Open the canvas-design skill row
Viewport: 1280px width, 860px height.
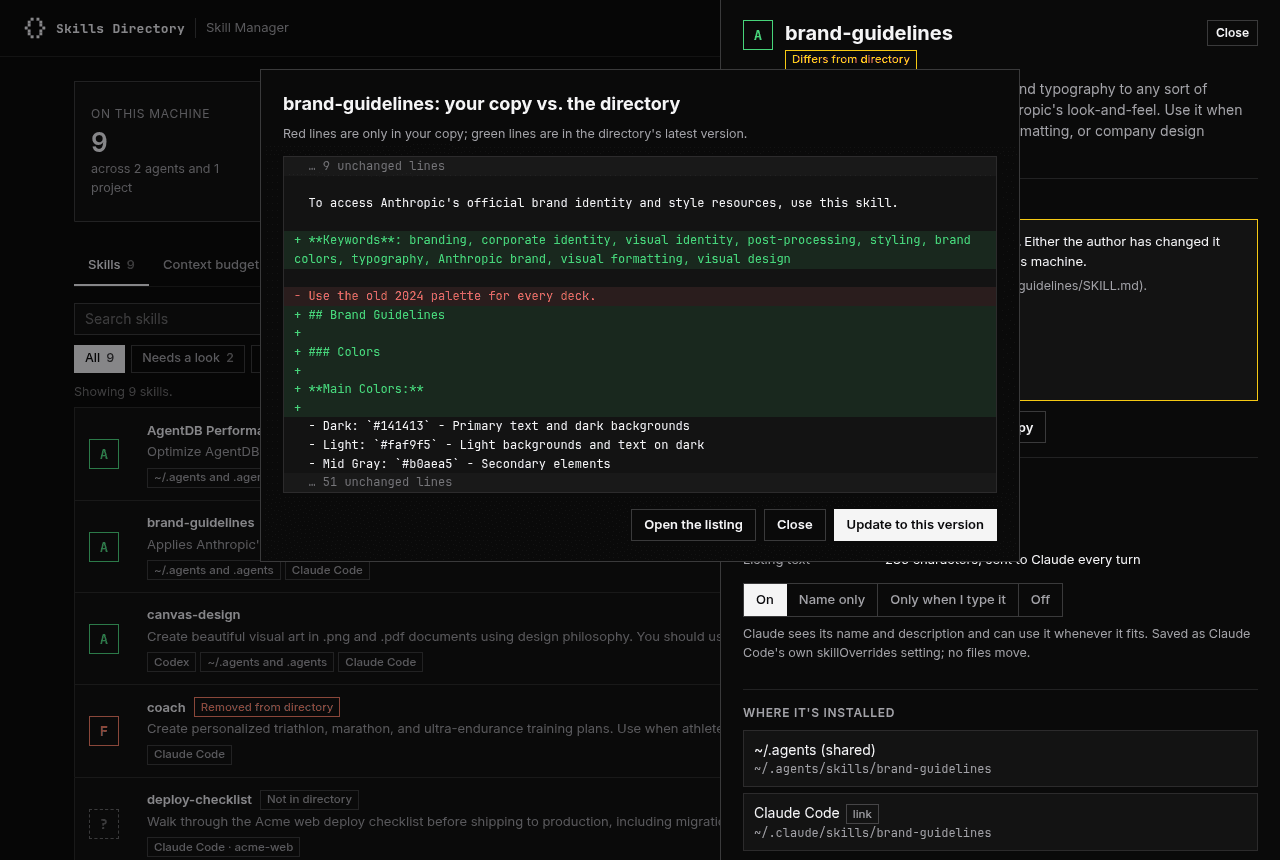[x=397, y=638]
